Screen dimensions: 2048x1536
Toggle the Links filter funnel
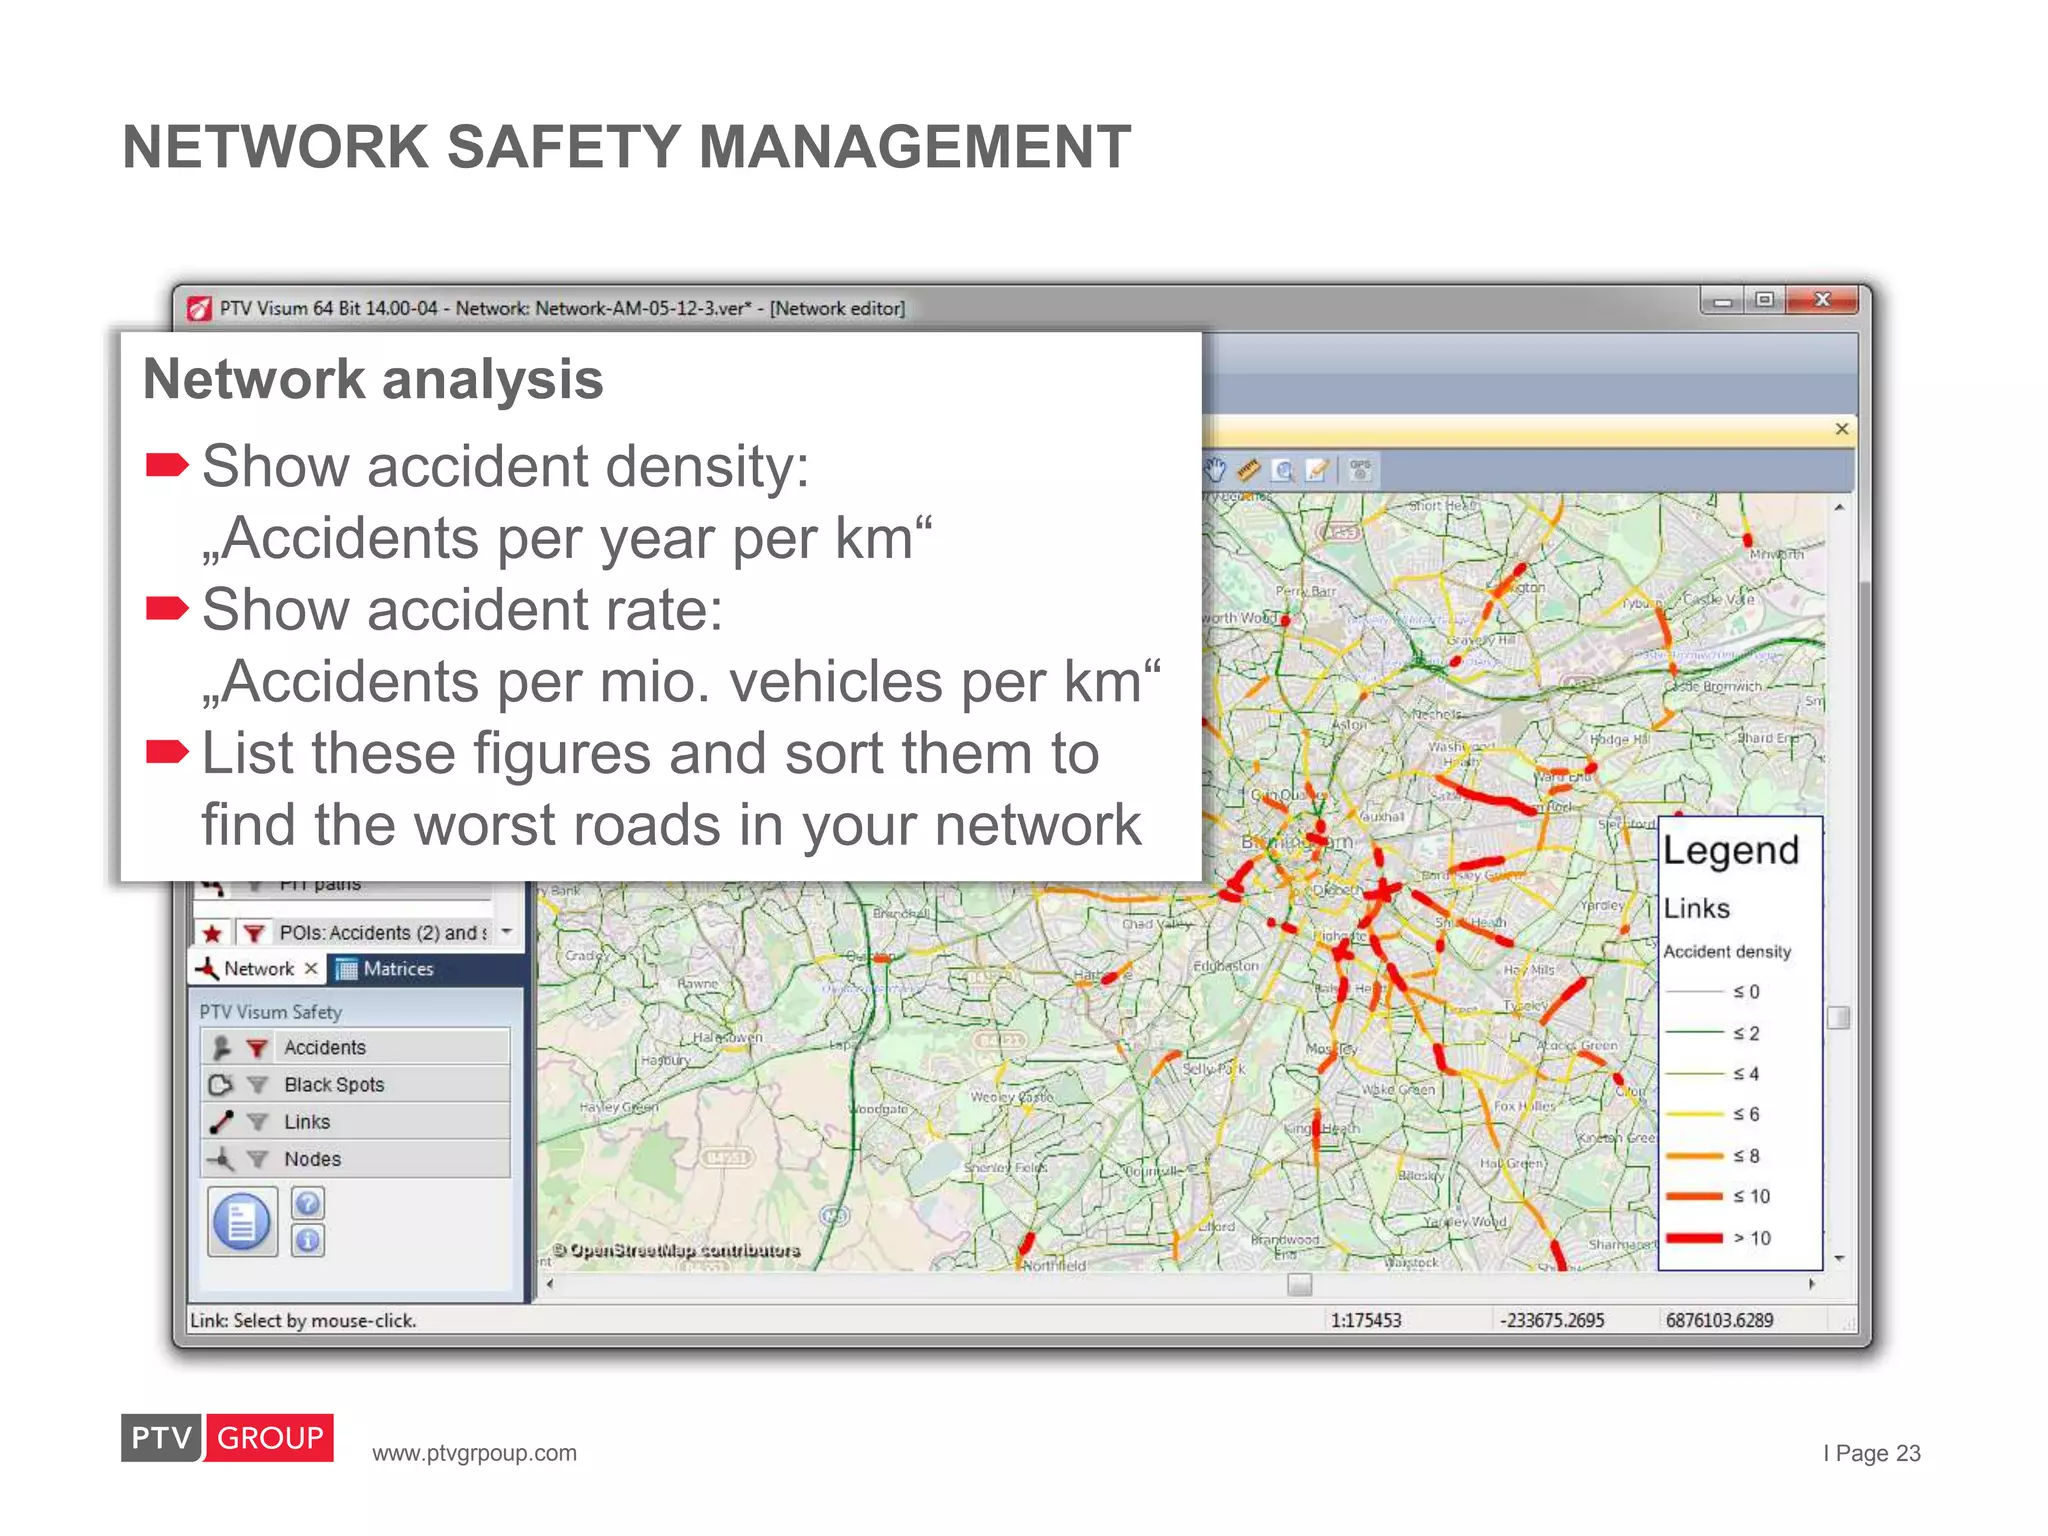point(257,1122)
